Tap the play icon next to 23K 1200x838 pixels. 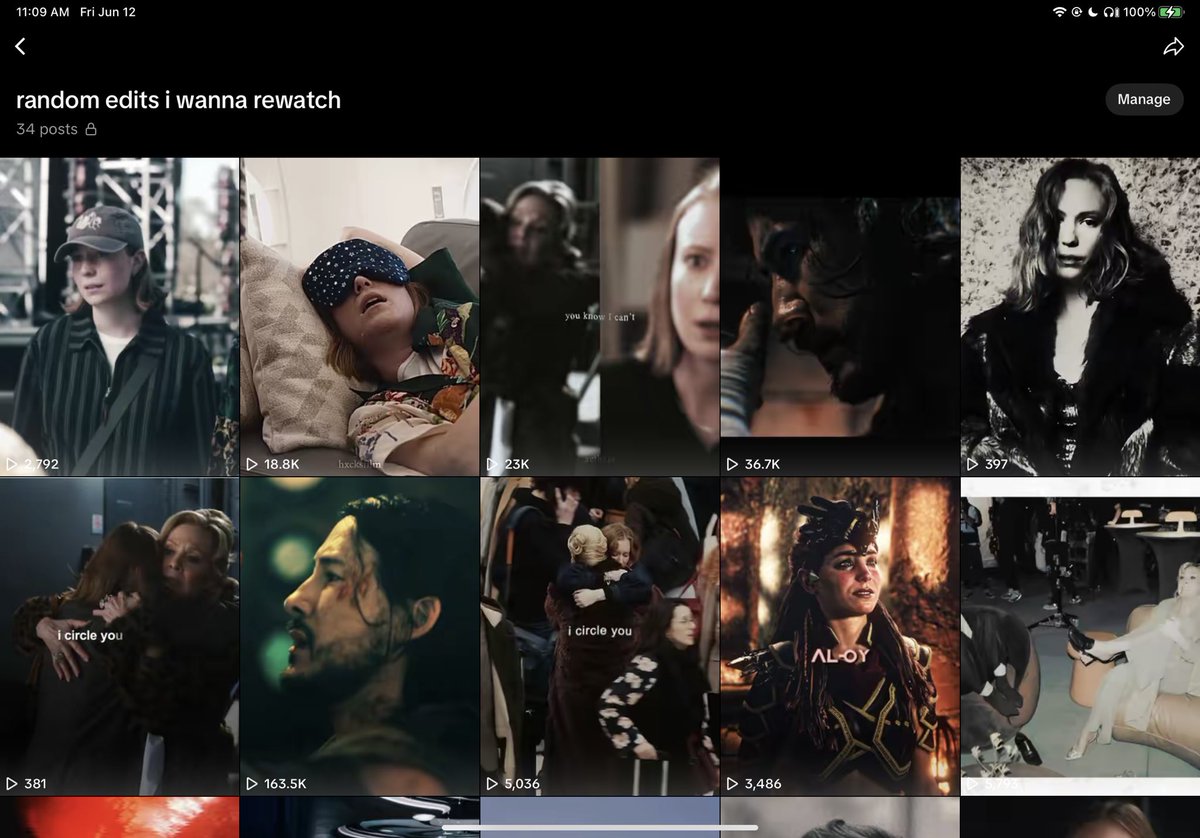(x=492, y=464)
